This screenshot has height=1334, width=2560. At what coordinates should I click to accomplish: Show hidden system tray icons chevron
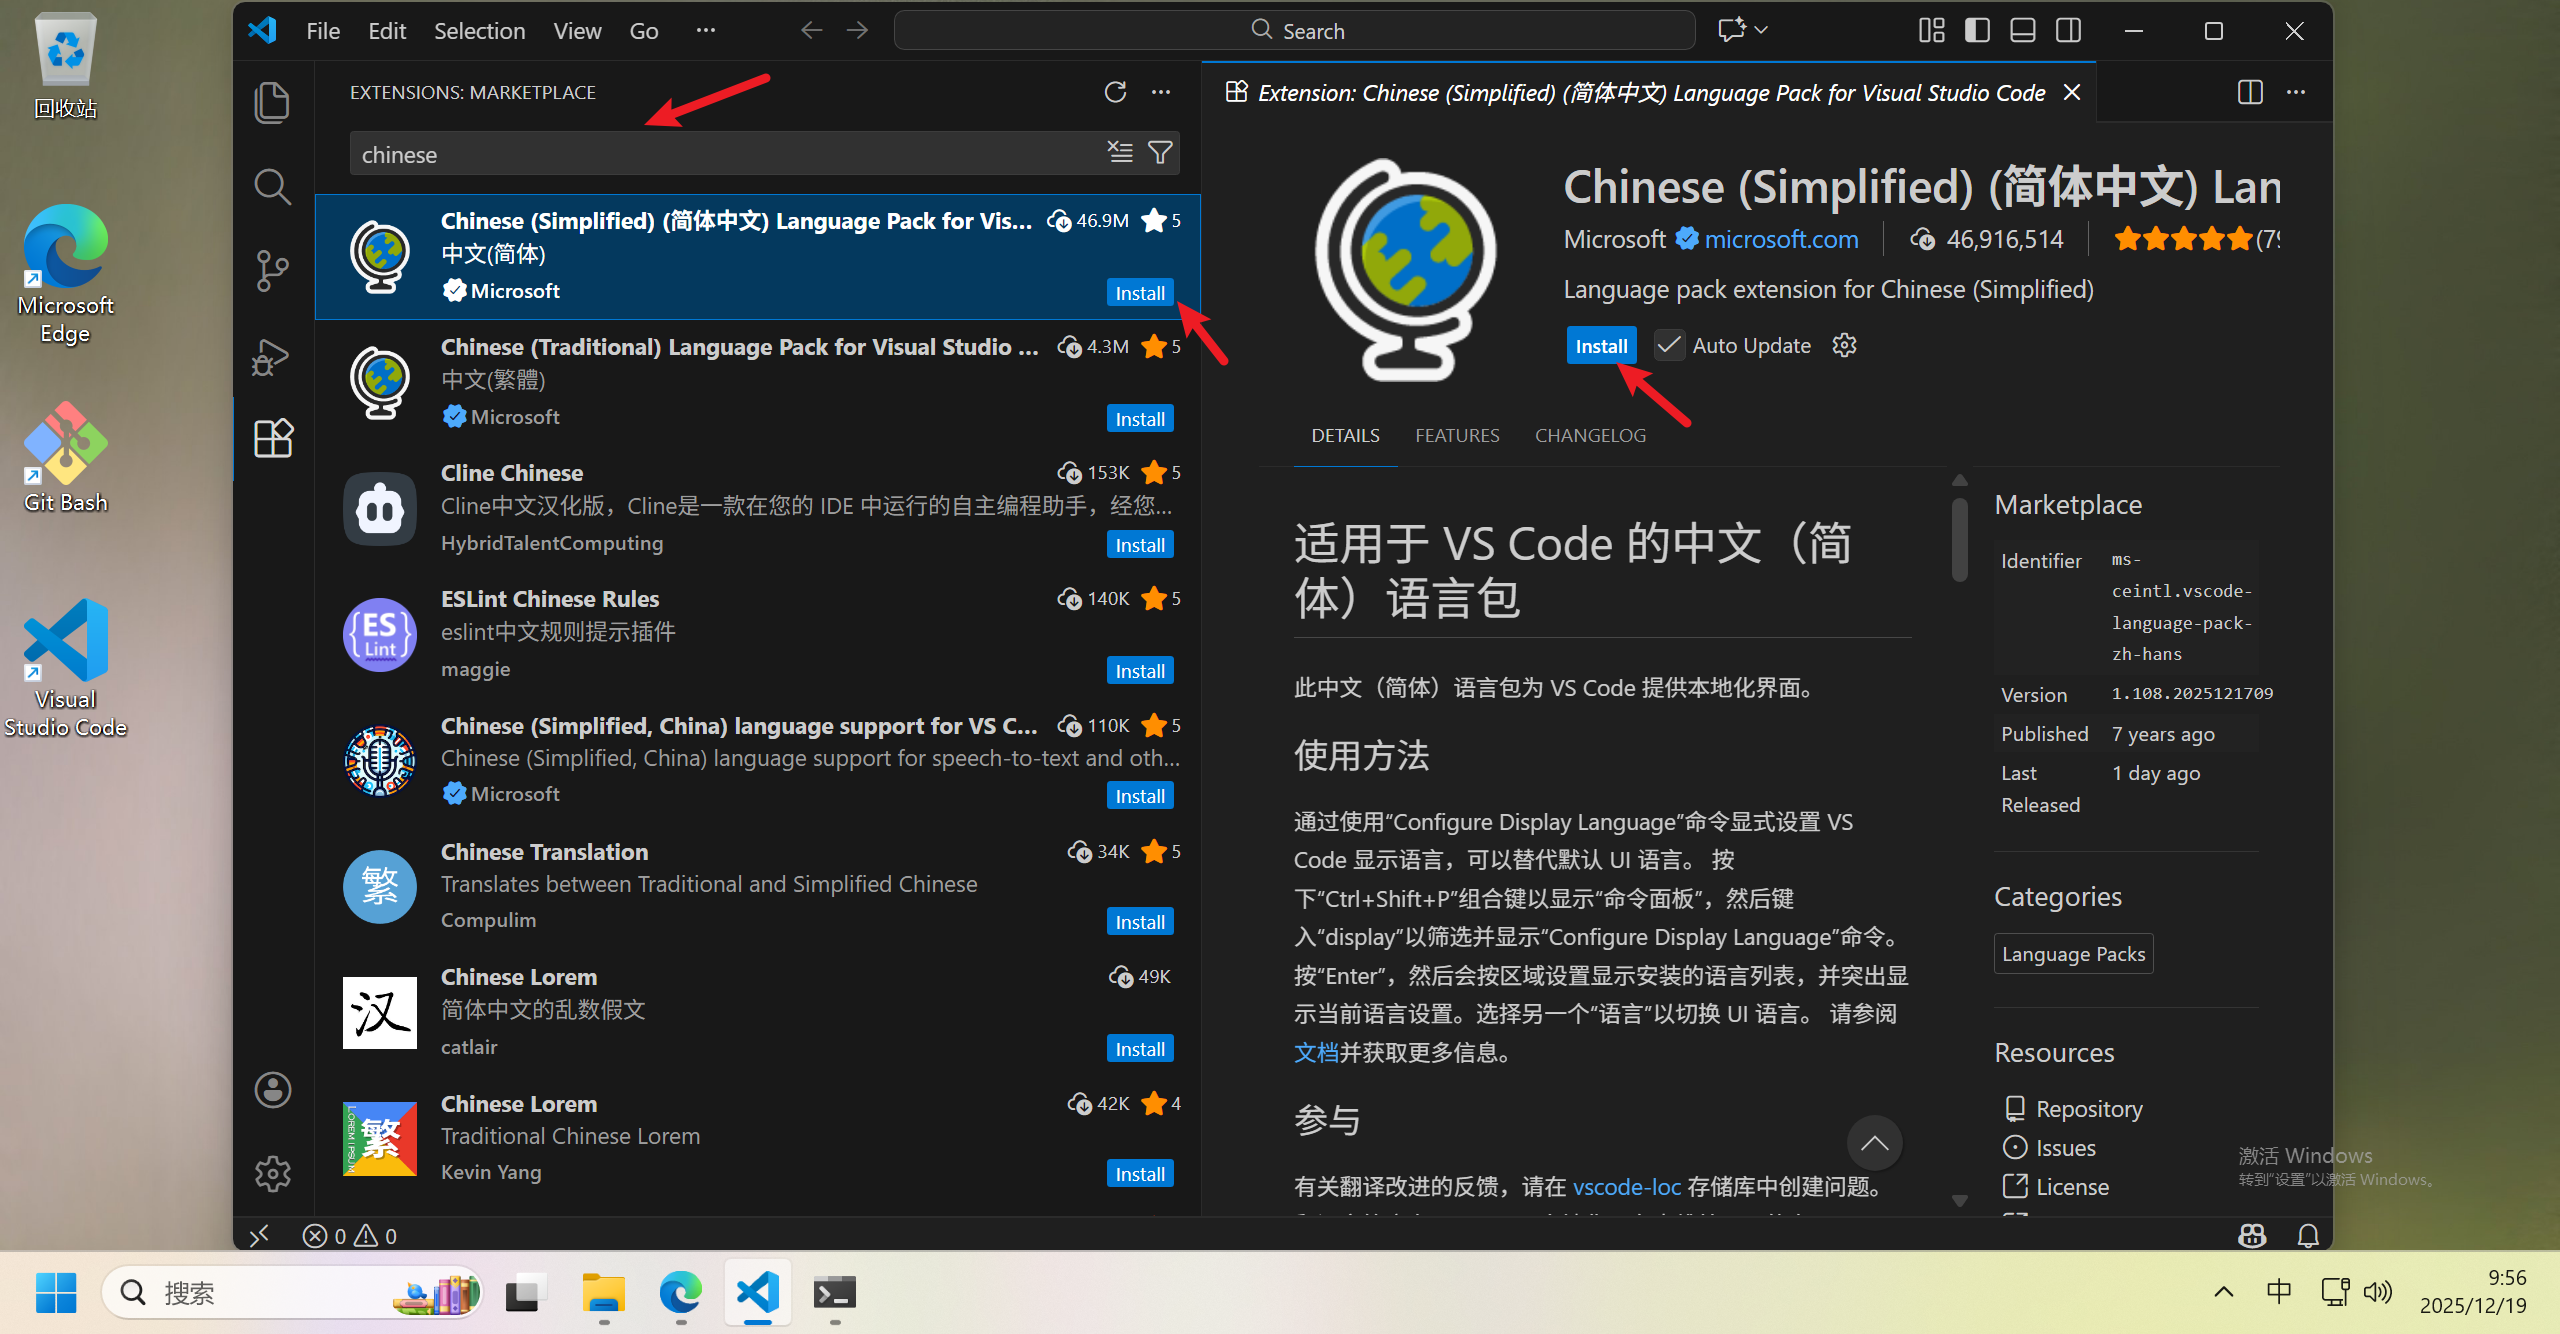point(2223,1292)
